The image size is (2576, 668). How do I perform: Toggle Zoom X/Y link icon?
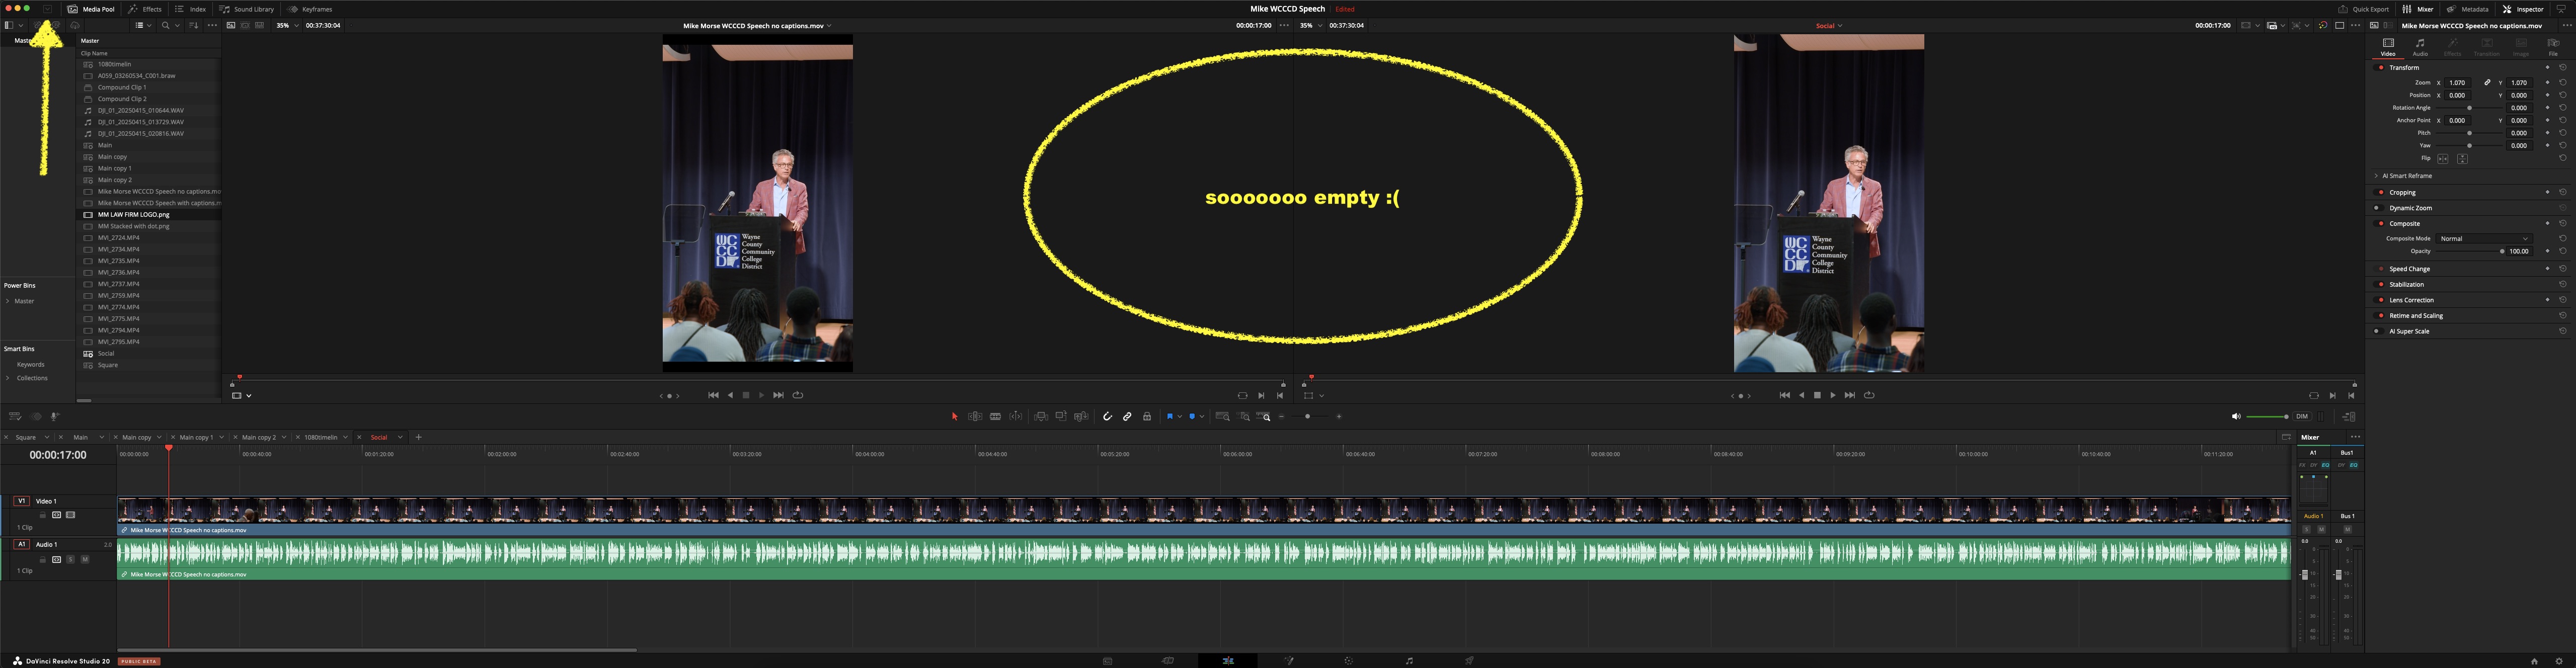coord(2487,83)
